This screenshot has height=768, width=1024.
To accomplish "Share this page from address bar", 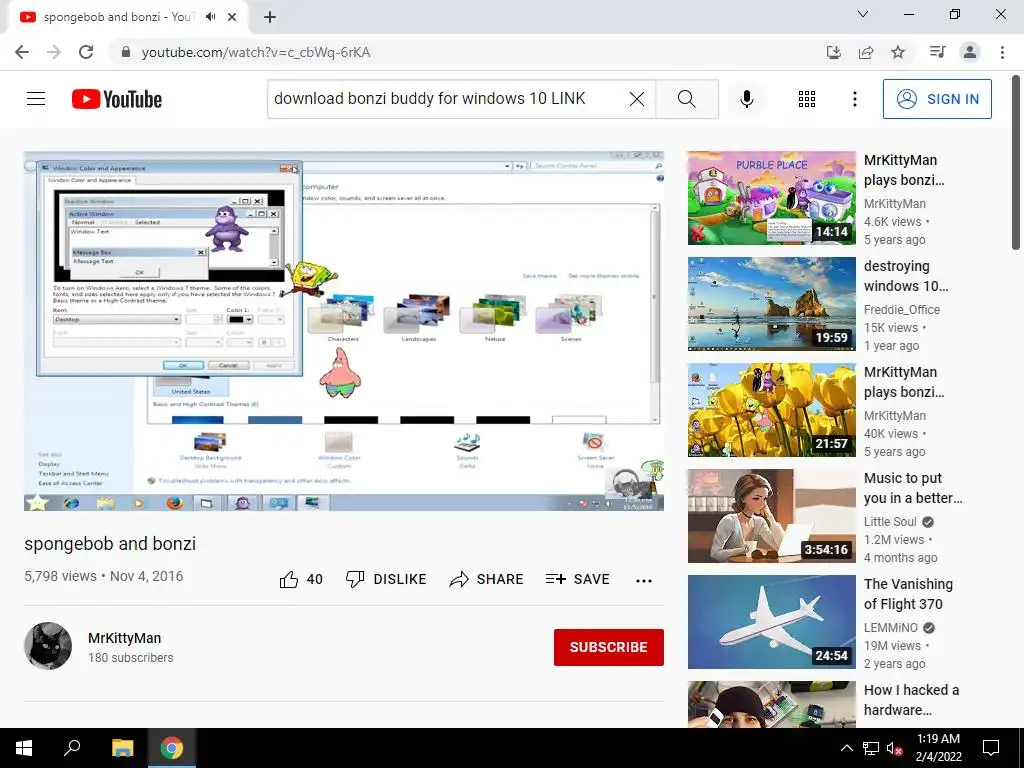I will pos(866,52).
